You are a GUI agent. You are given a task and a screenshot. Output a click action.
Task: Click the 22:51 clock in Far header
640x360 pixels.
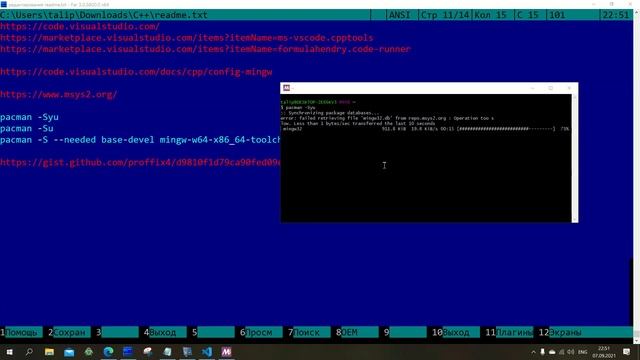[616, 15]
